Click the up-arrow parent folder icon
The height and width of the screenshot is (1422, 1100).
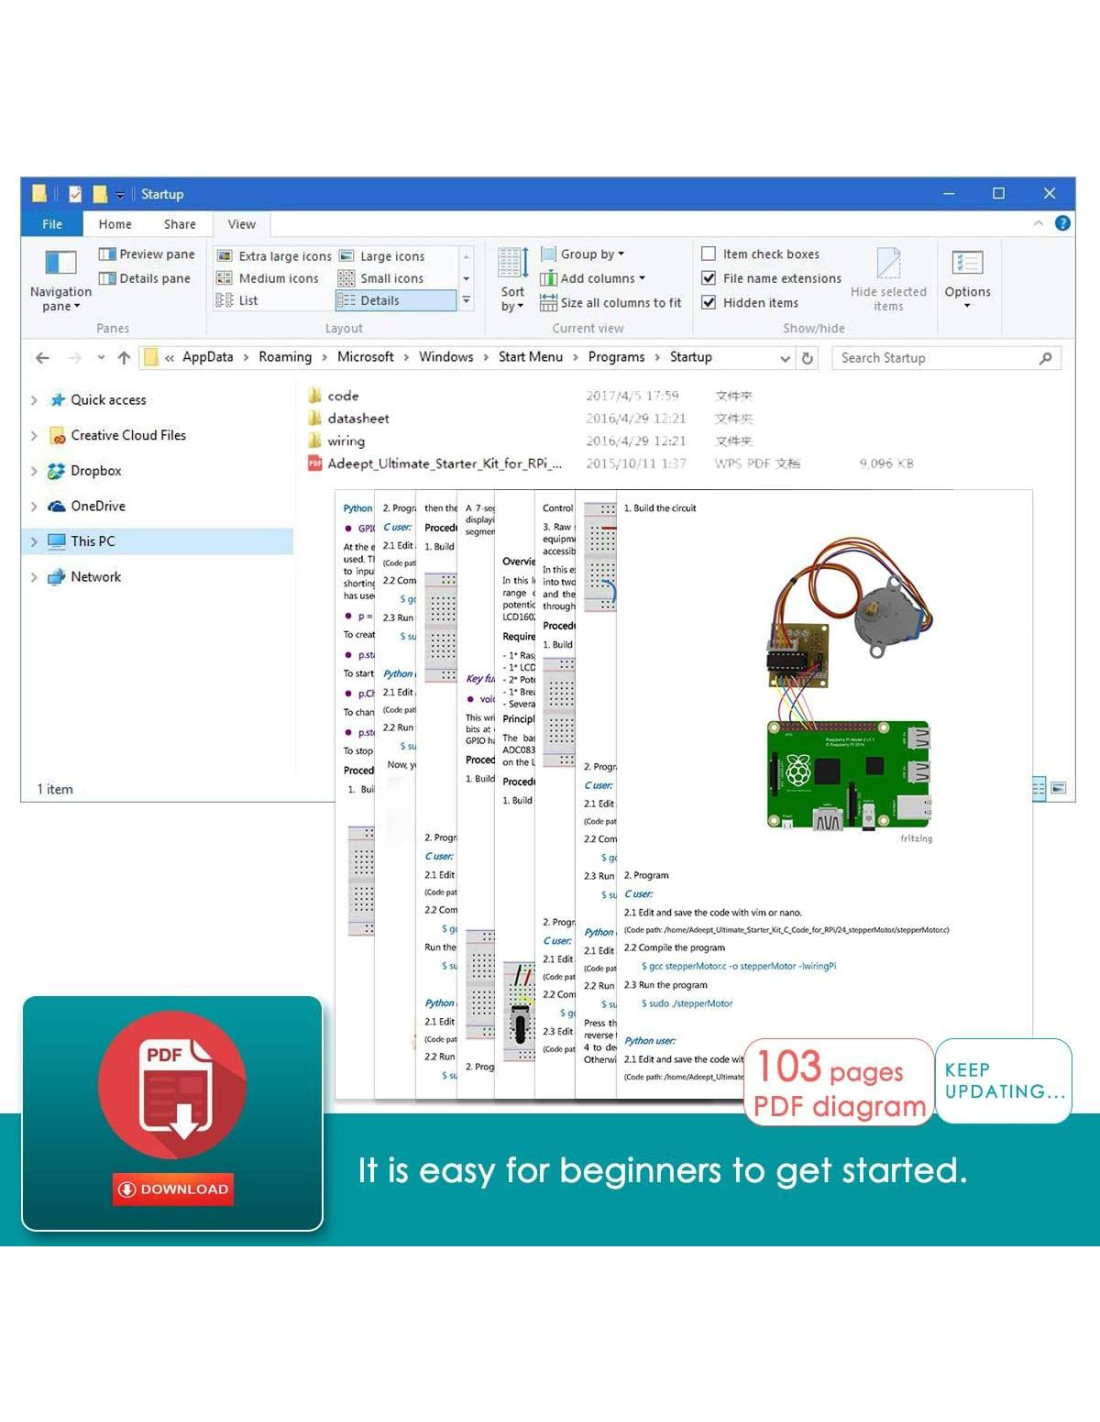[x=124, y=358]
